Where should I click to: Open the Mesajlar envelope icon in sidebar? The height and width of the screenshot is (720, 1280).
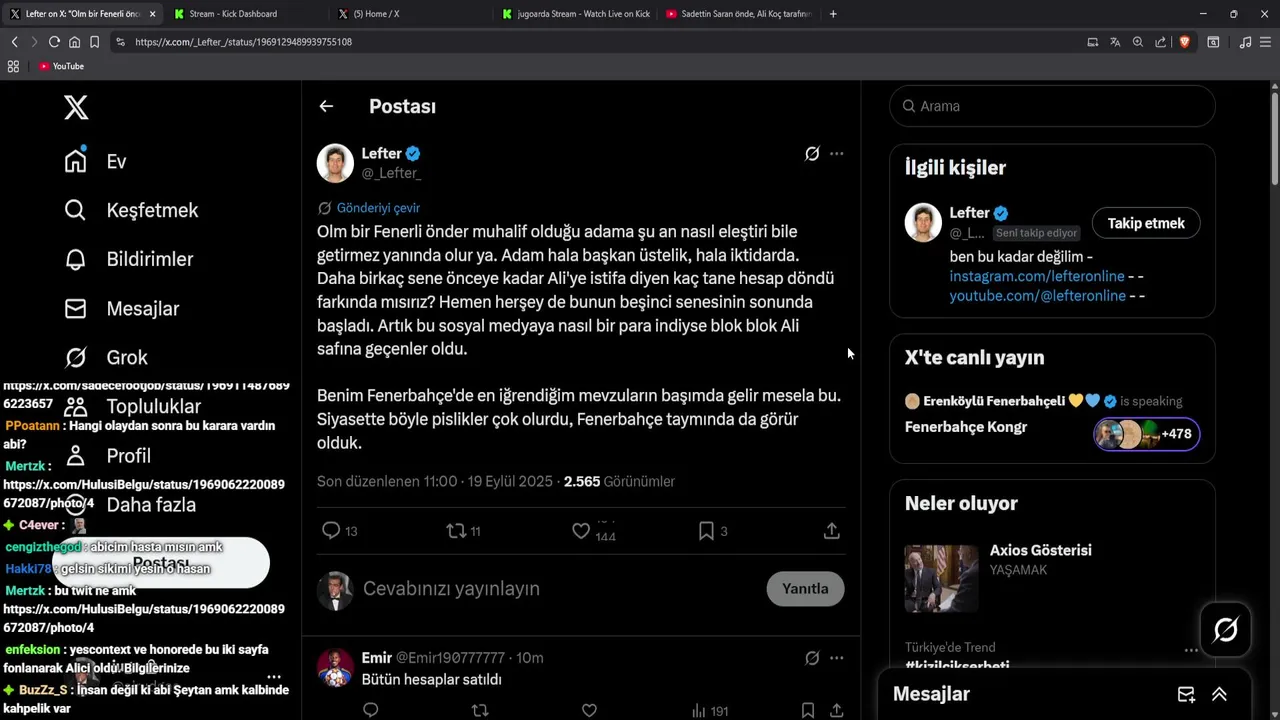coord(75,308)
